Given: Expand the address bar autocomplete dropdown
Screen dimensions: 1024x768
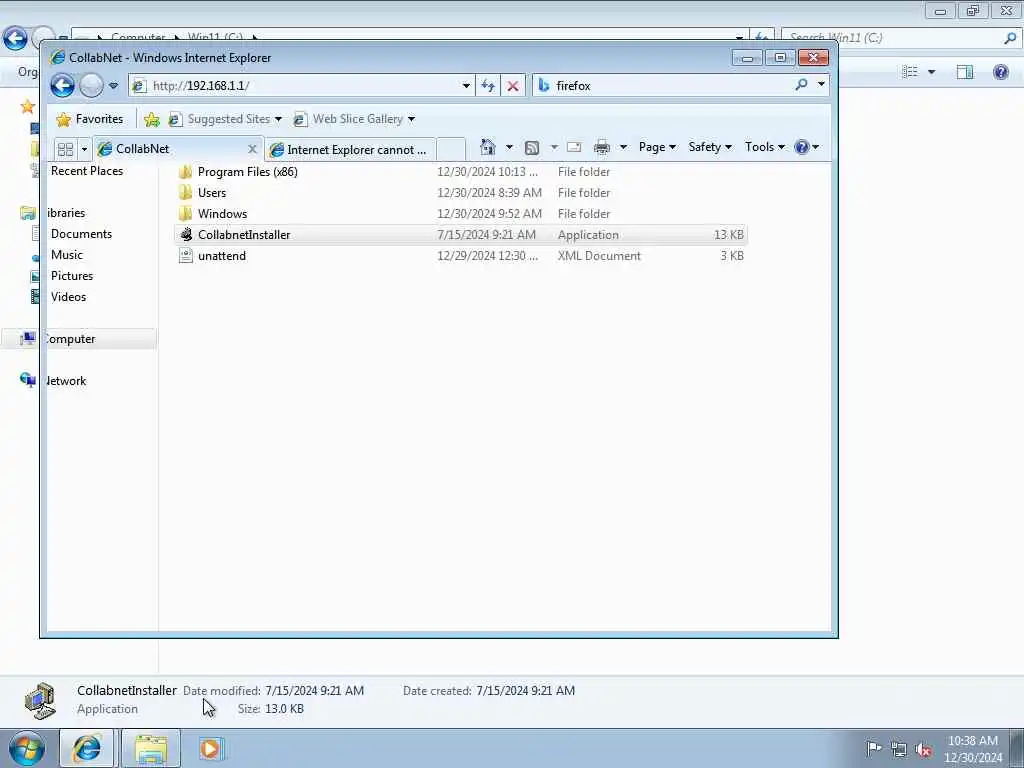Looking at the screenshot, I should point(466,86).
